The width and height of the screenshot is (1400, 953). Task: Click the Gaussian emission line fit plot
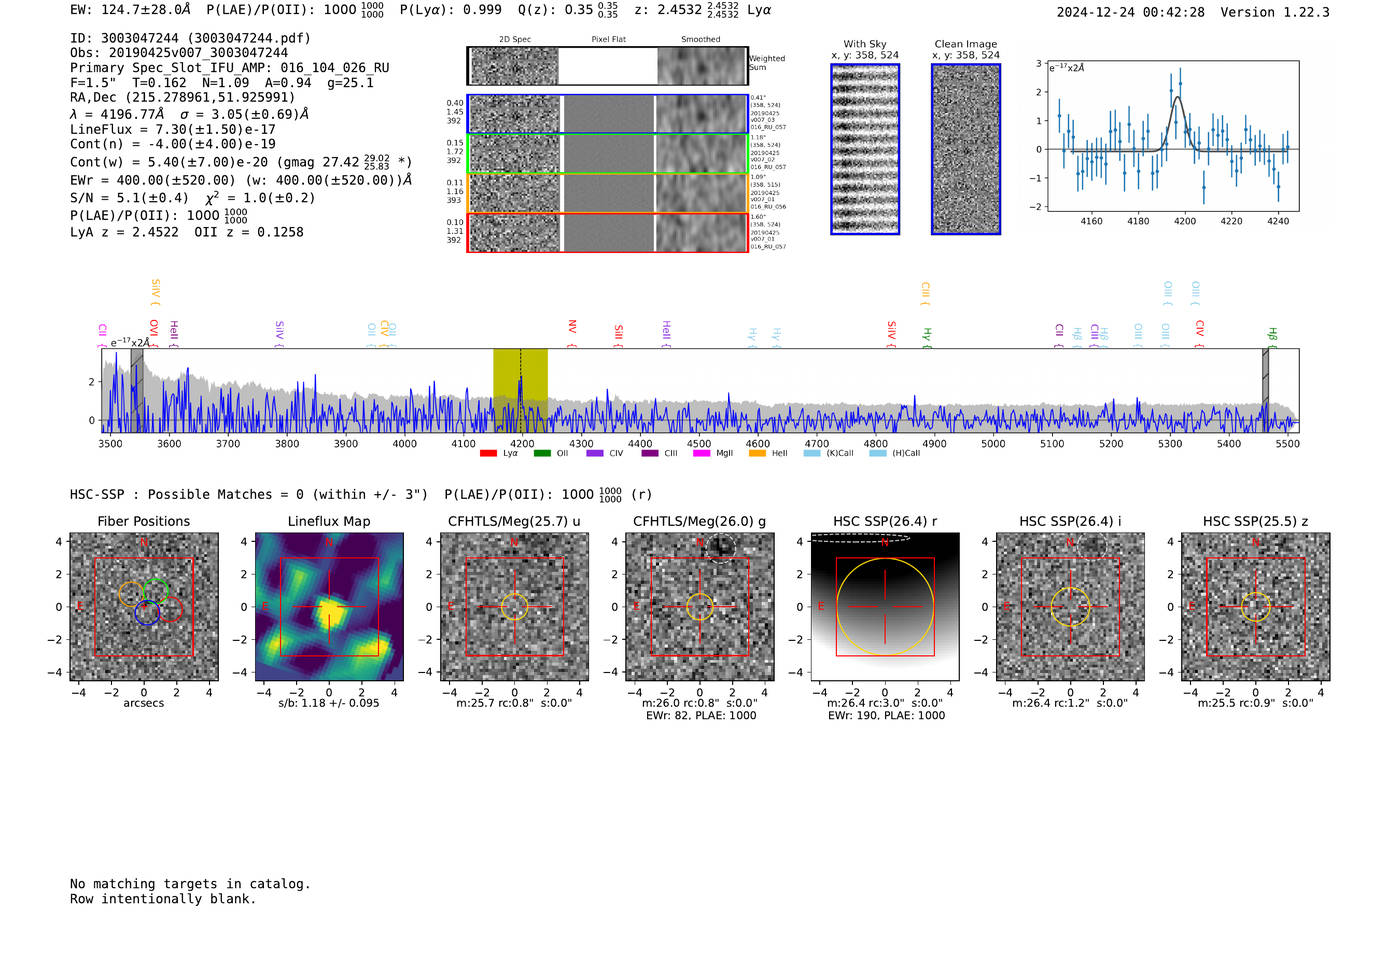[x=1172, y=136]
